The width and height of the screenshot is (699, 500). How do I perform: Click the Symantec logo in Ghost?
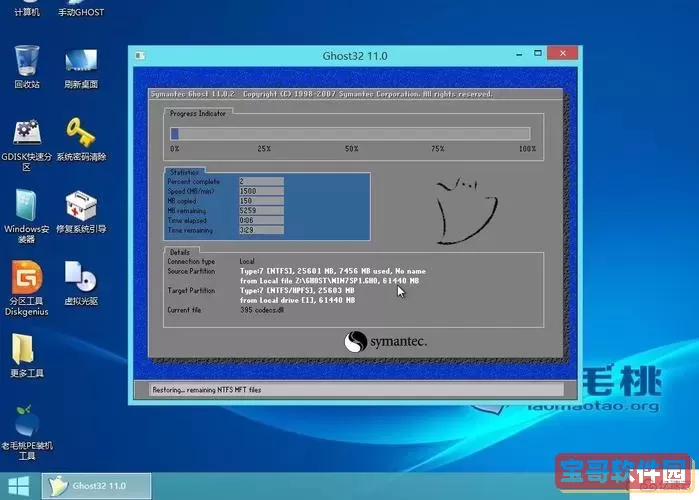[x=386, y=342]
